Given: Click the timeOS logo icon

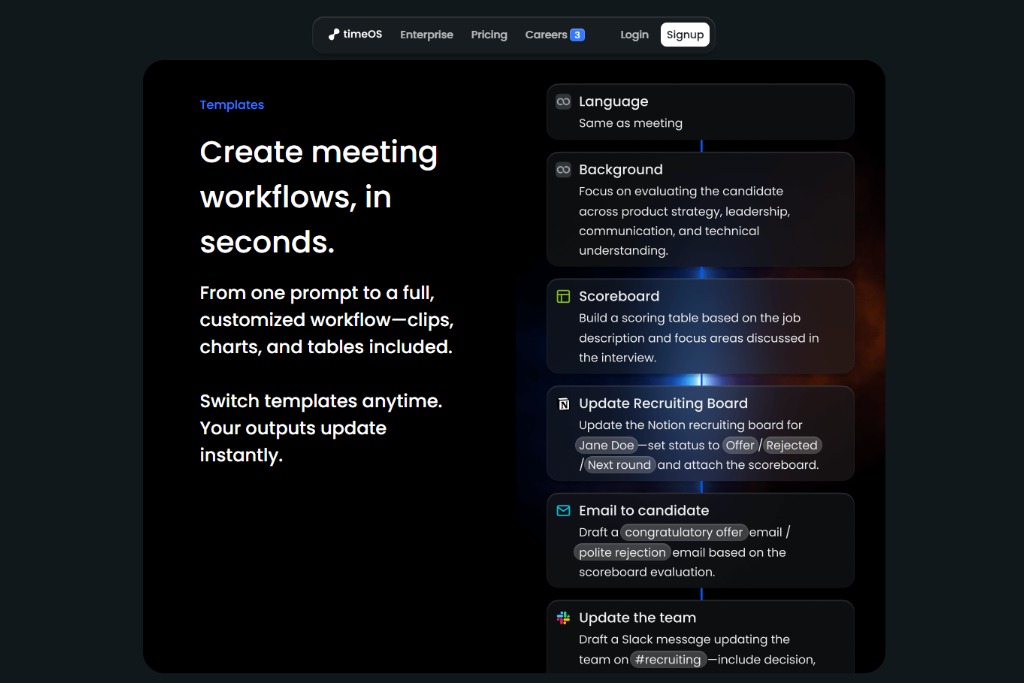Looking at the screenshot, I should [x=334, y=34].
